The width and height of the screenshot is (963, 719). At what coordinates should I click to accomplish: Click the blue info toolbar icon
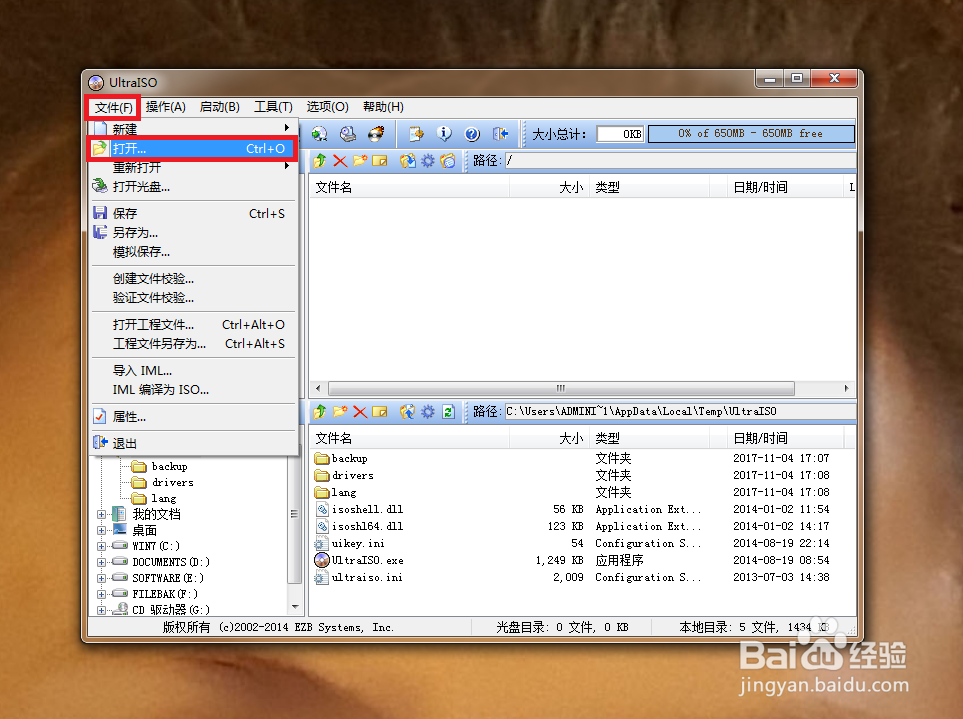coord(444,134)
